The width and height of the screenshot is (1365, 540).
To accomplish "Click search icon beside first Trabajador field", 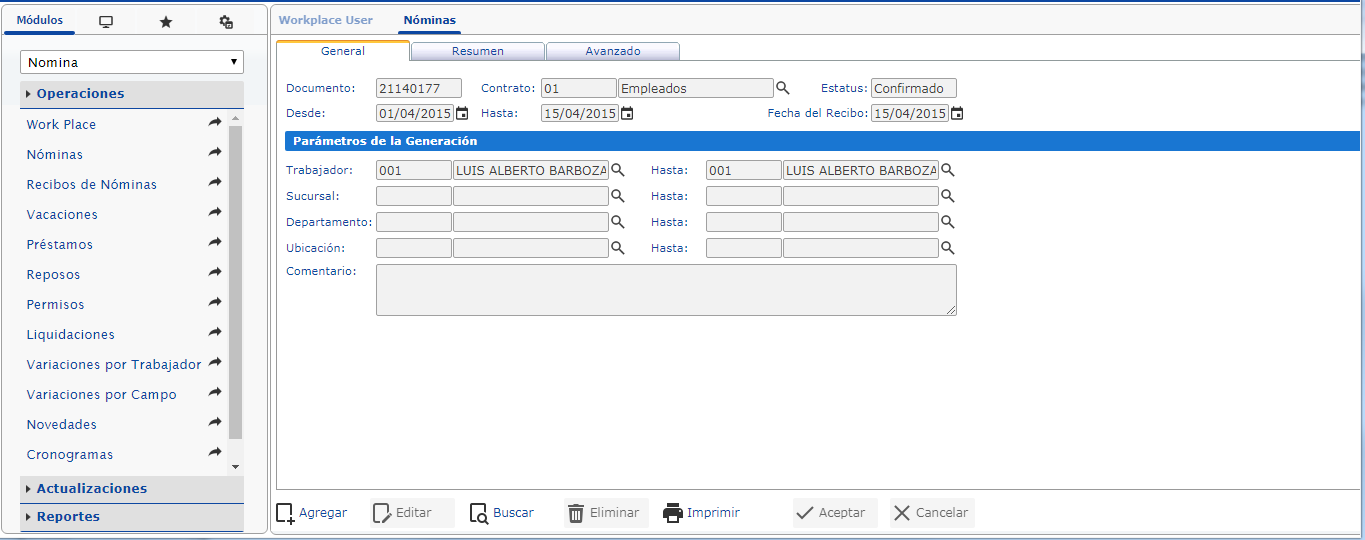I will pyautogui.click(x=618, y=170).
